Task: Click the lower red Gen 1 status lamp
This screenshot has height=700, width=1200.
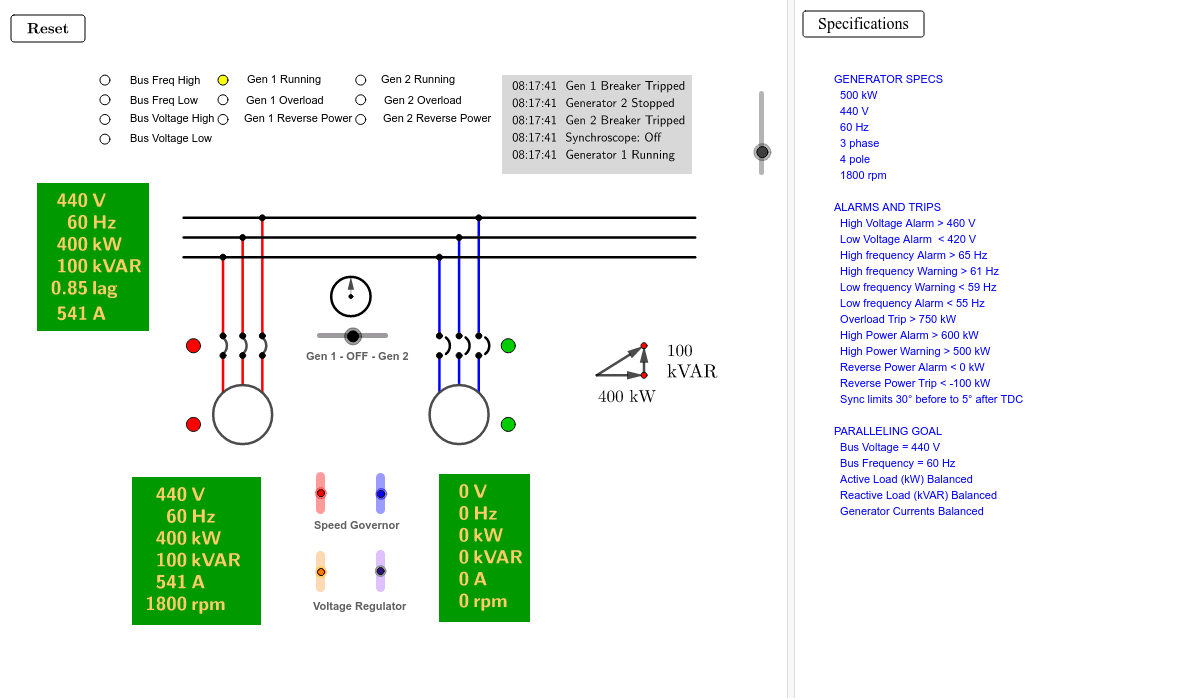Action: tap(193, 424)
